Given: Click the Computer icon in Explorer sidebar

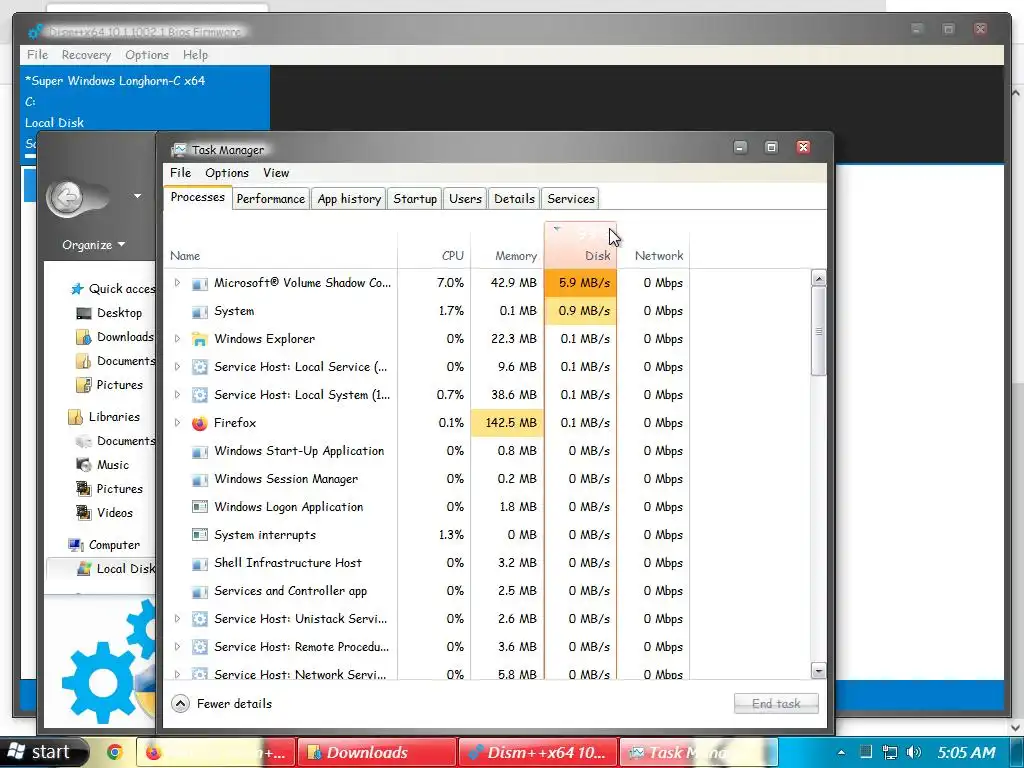Looking at the screenshot, I should tap(76, 545).
